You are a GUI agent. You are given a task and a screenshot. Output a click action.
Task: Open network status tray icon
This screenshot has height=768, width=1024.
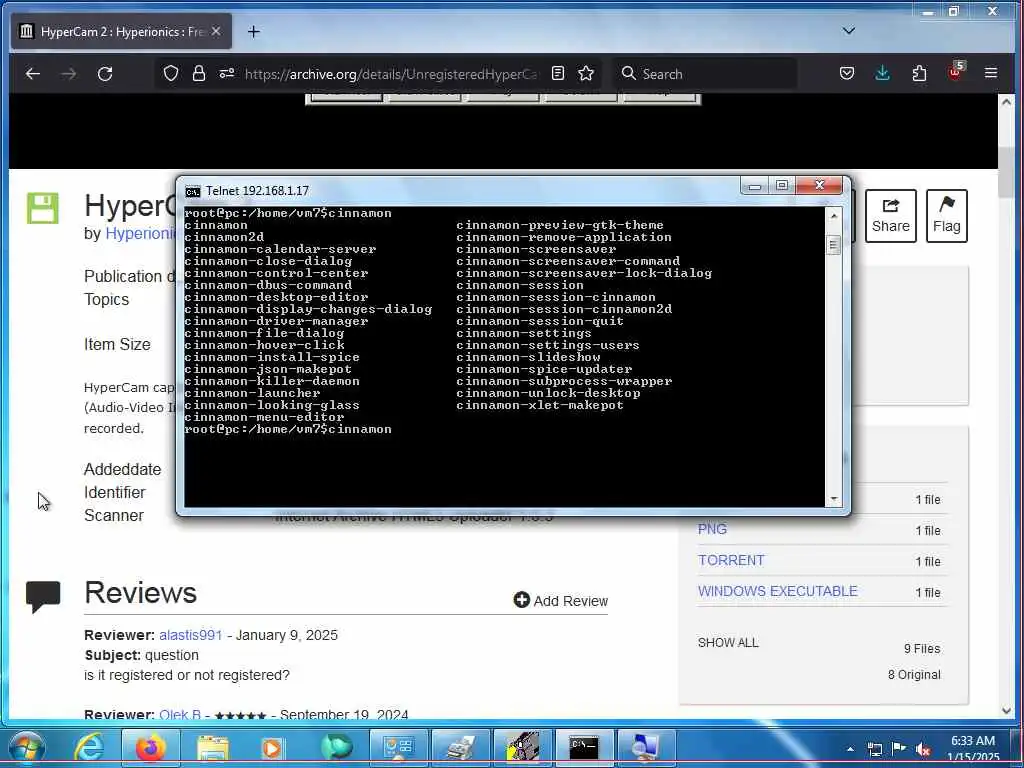point(874,750)
